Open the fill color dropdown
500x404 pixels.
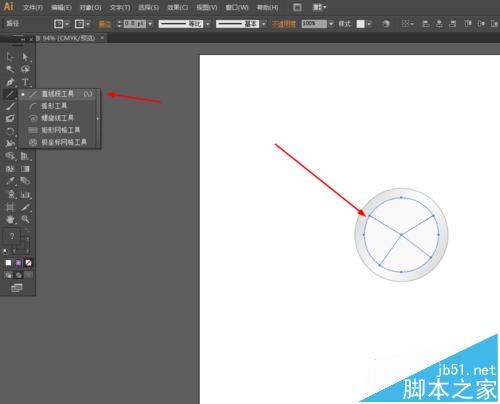[x=67, y=24]
